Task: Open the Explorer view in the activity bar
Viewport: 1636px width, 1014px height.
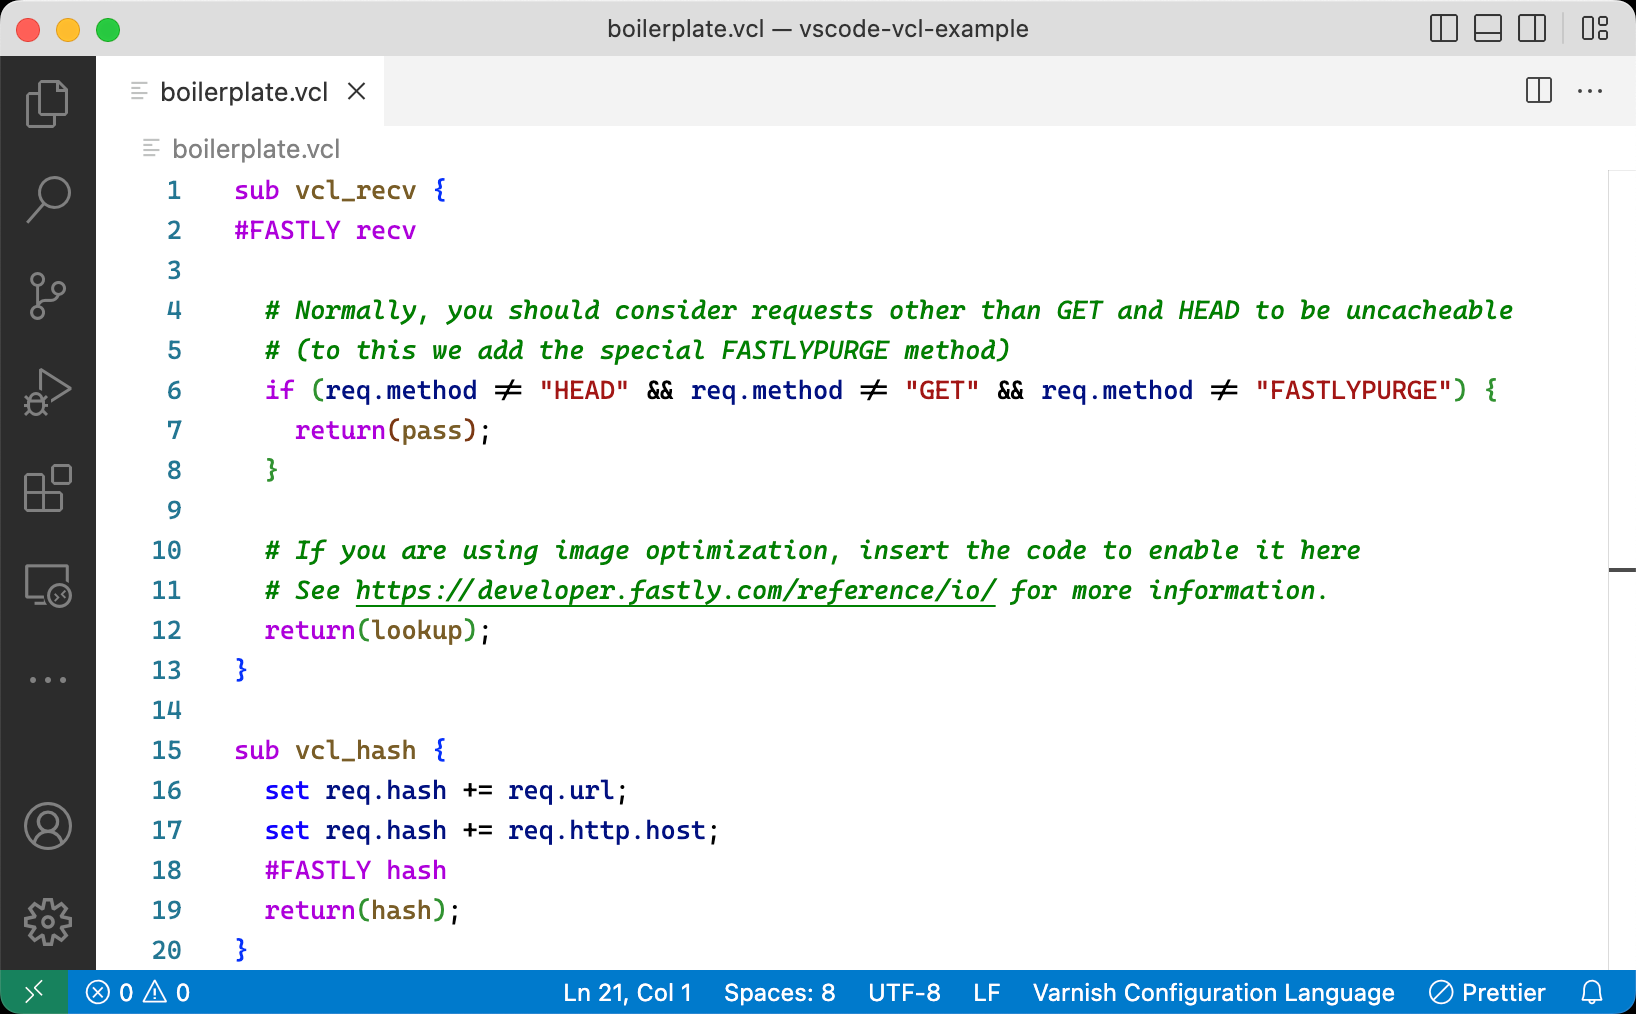Action: click(x=47, y=103)
